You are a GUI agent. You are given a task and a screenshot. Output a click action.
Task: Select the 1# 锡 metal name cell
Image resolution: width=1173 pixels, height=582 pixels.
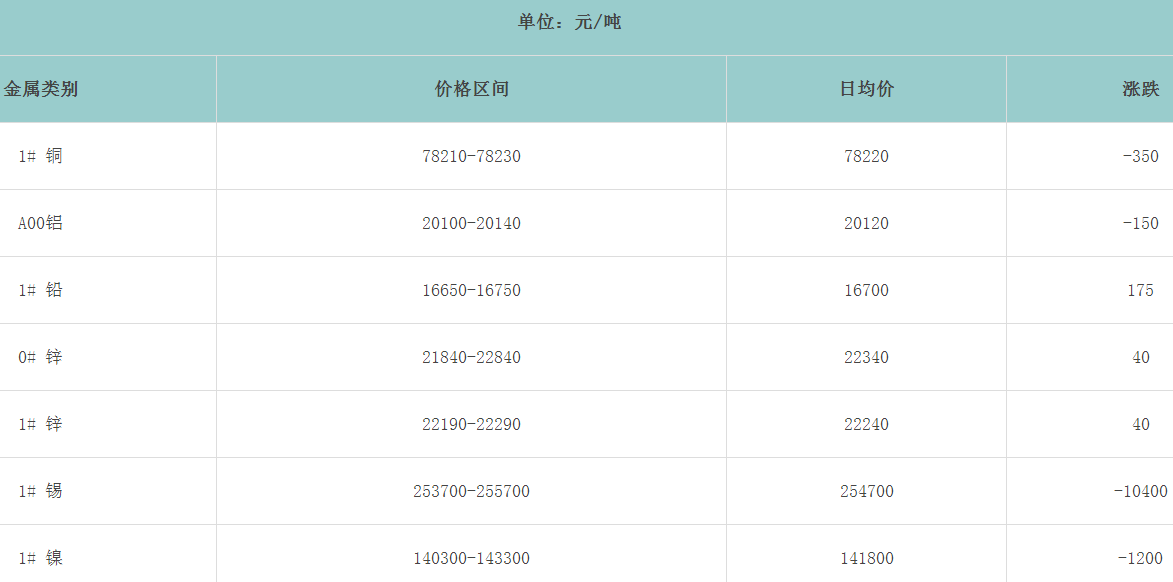[40, 491]
